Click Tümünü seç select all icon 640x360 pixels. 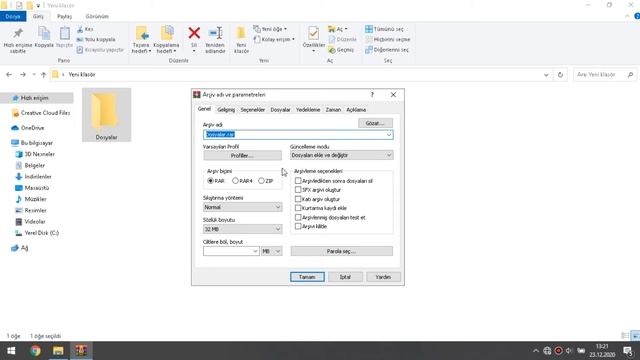coord(369,29)
